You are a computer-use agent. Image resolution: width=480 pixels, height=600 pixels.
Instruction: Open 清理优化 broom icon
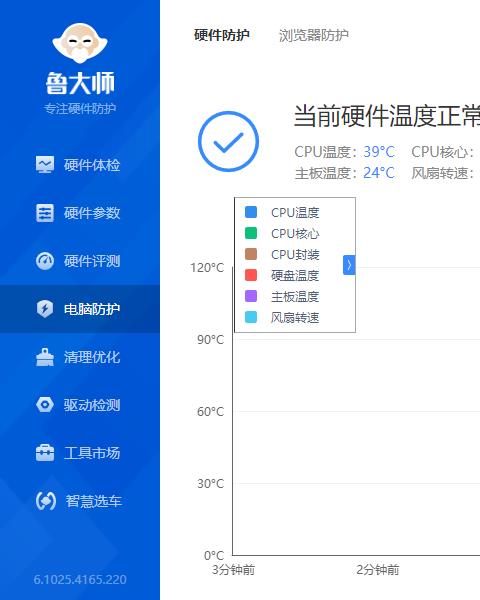(45, 357)
